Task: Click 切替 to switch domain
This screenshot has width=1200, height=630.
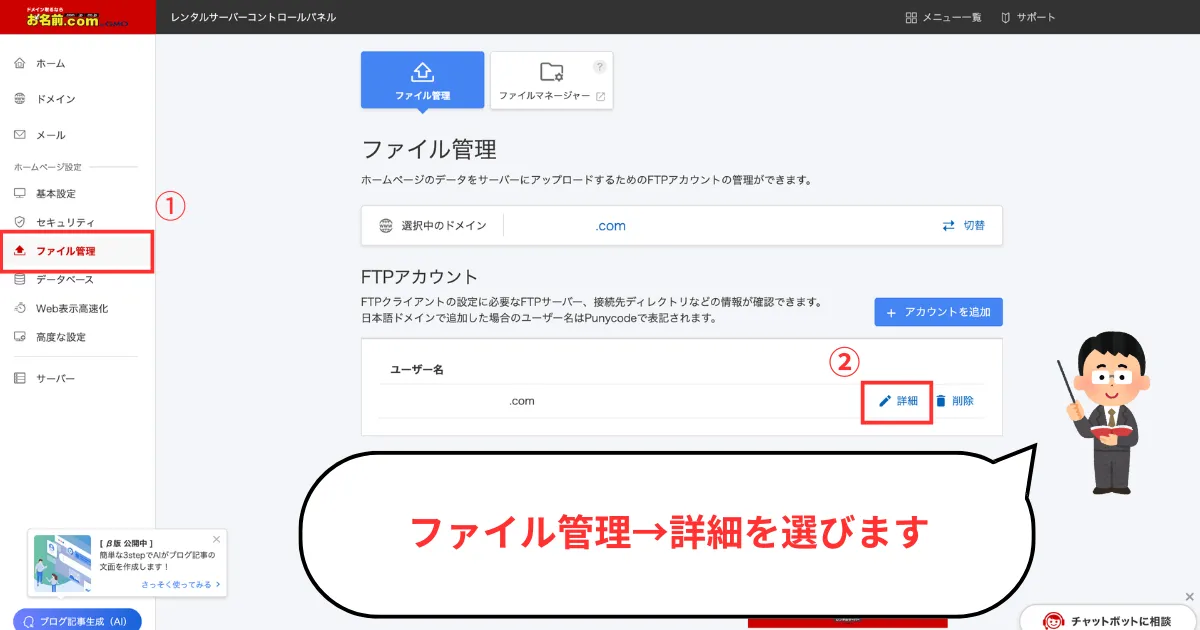Action: point(963,226)
